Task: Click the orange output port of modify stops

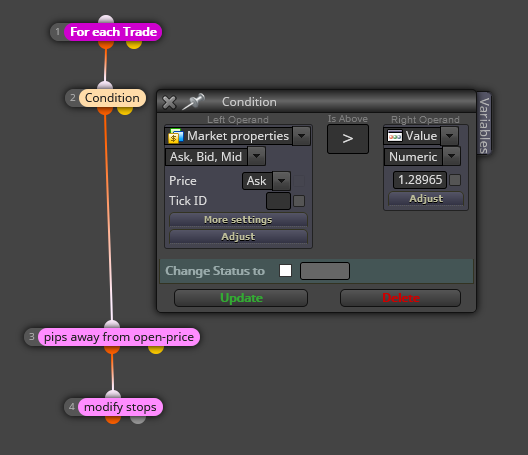Action: pyautogui.click(x=113, y=420)
